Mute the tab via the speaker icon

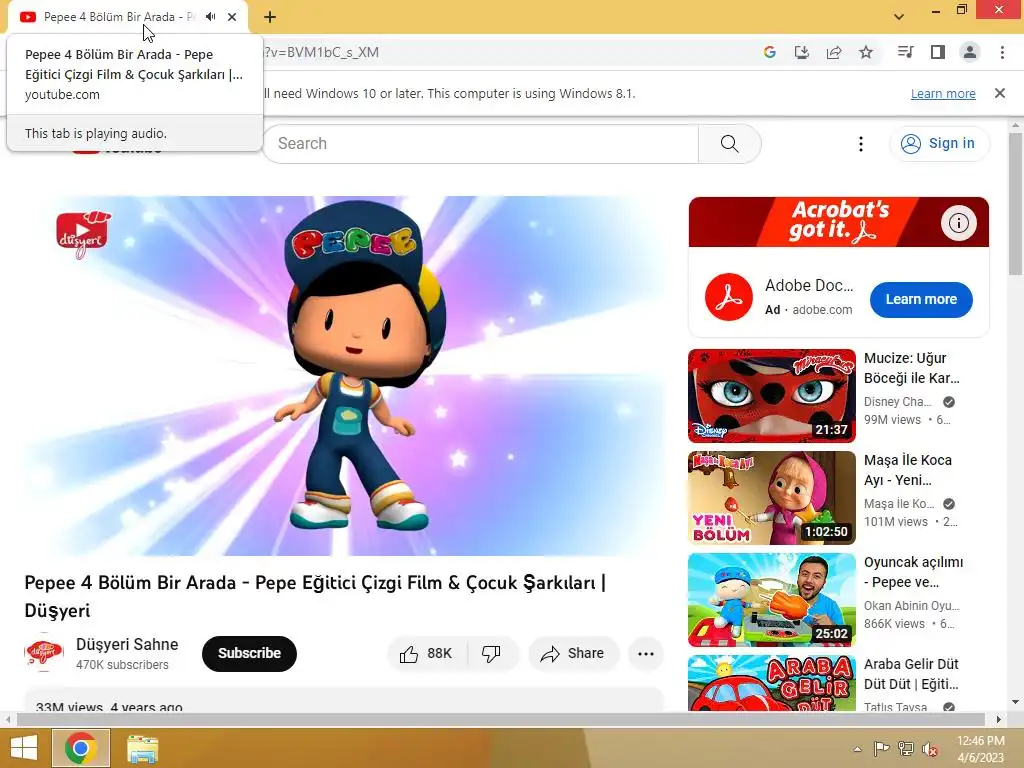point(210,17)
